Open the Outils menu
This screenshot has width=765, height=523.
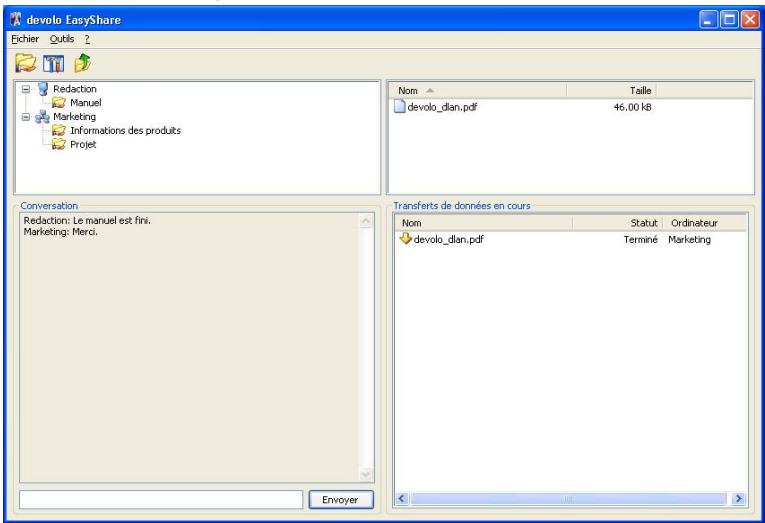pyautogui.click(x=62, y=39)
